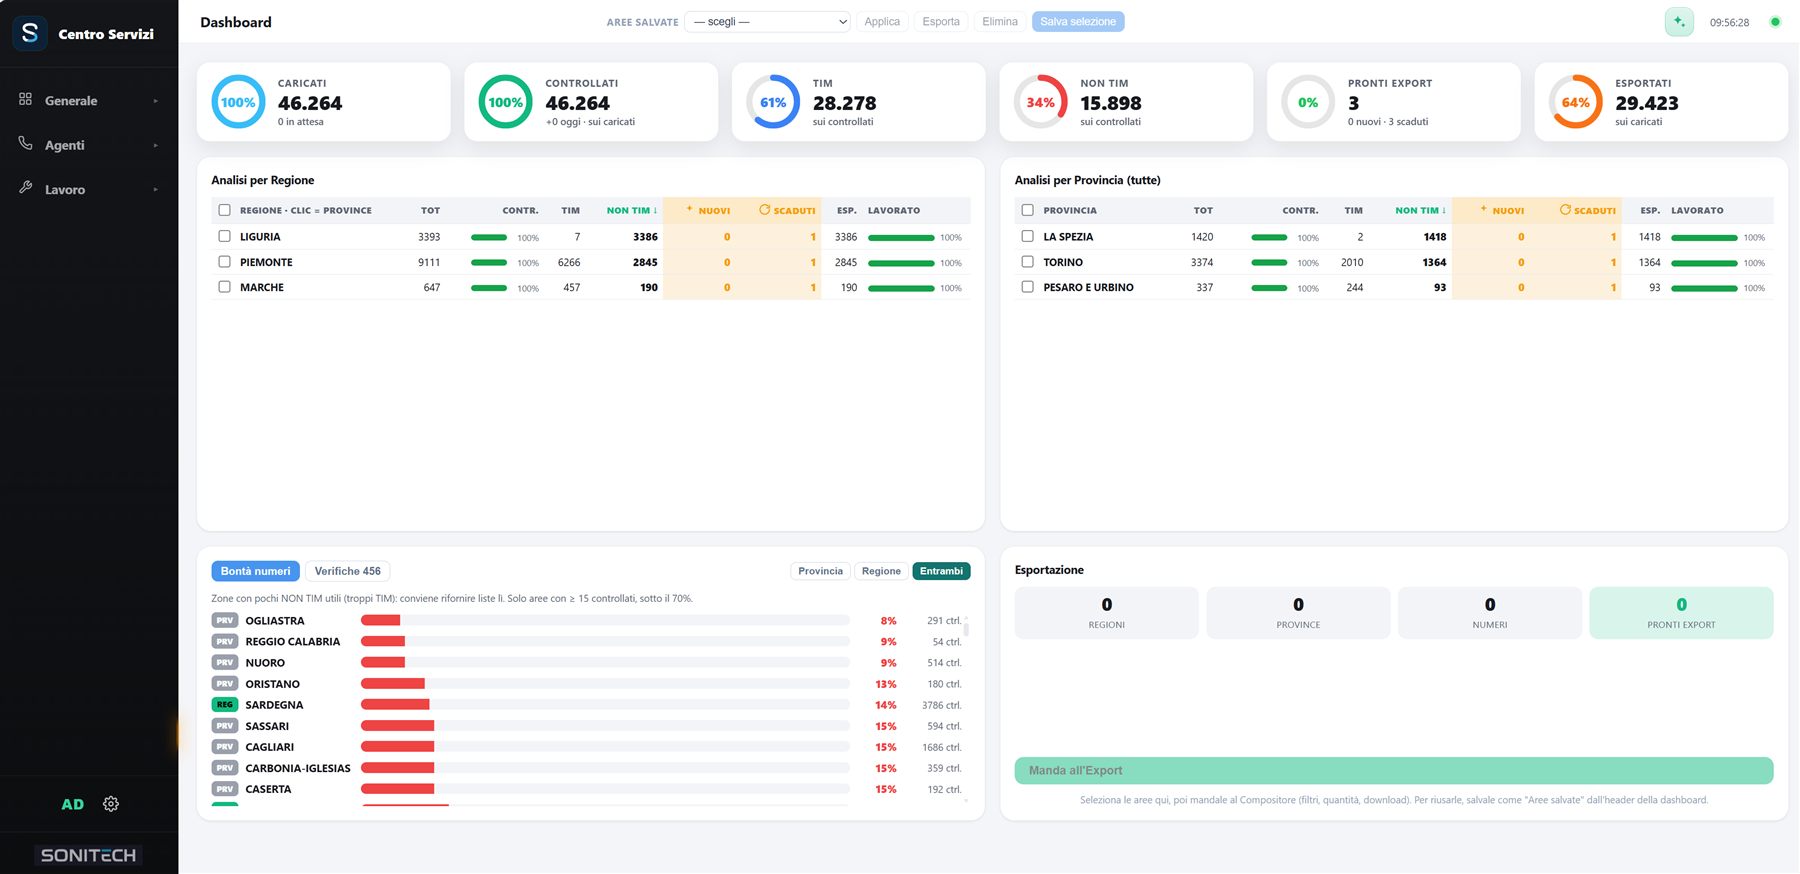Click the SONITECH logo at sidebar bottom
This screenshot has height=874, width=1800.
(88, 855)
